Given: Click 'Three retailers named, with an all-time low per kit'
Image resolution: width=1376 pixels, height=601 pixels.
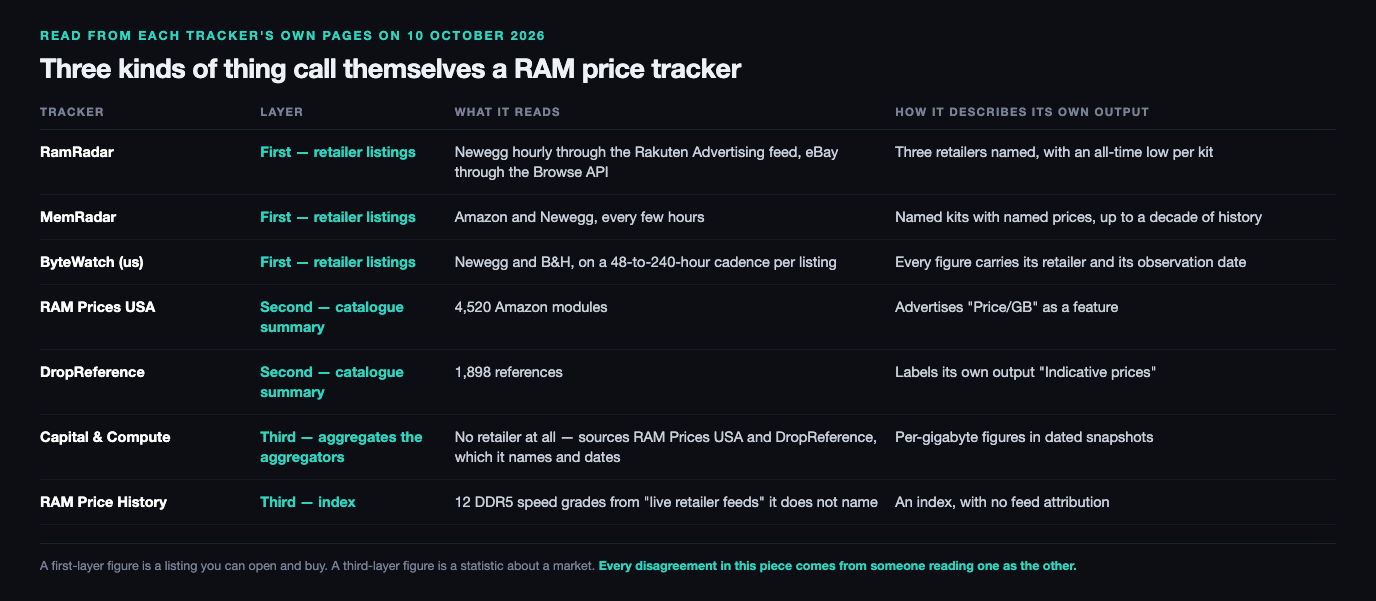Looking at the screenshot, I should [1054, 152].
